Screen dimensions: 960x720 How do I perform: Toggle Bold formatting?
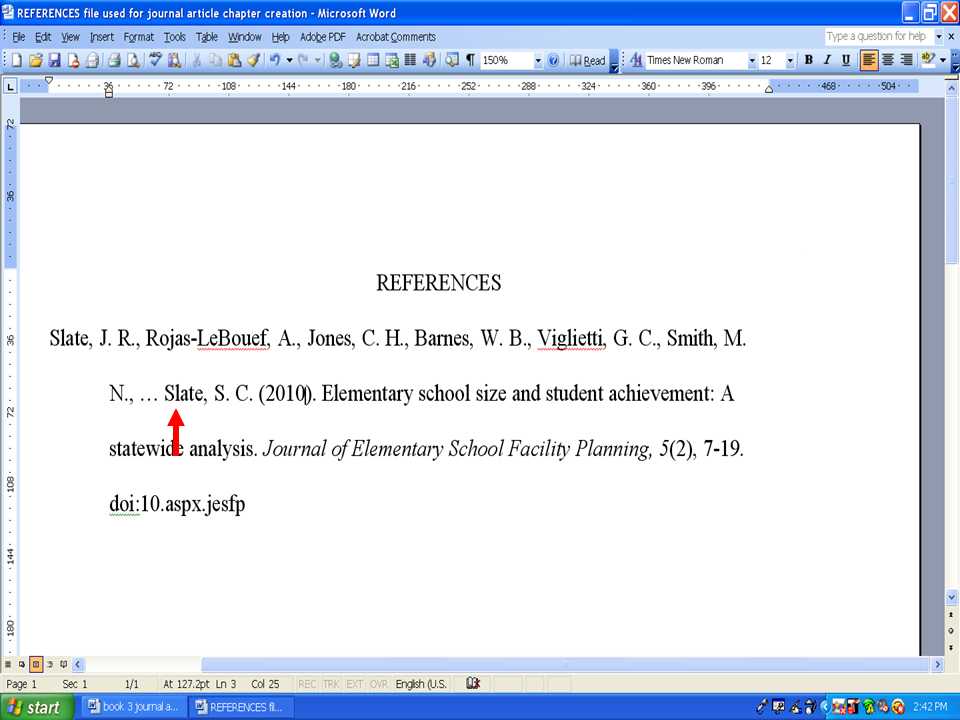point(808,60)
